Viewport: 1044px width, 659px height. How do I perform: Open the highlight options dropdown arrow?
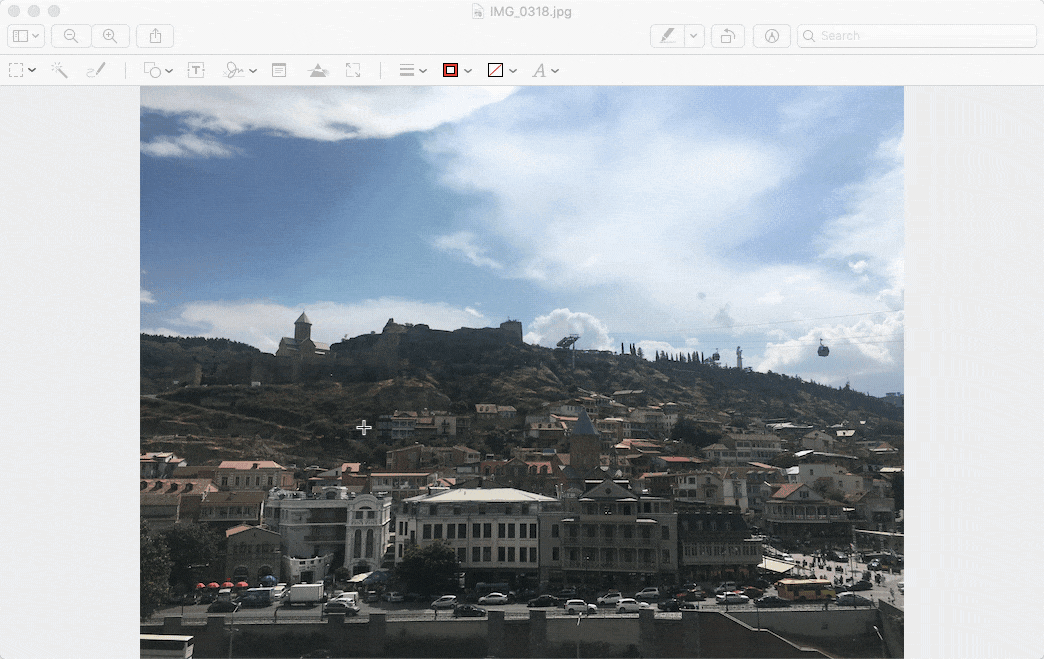[694, 36]
